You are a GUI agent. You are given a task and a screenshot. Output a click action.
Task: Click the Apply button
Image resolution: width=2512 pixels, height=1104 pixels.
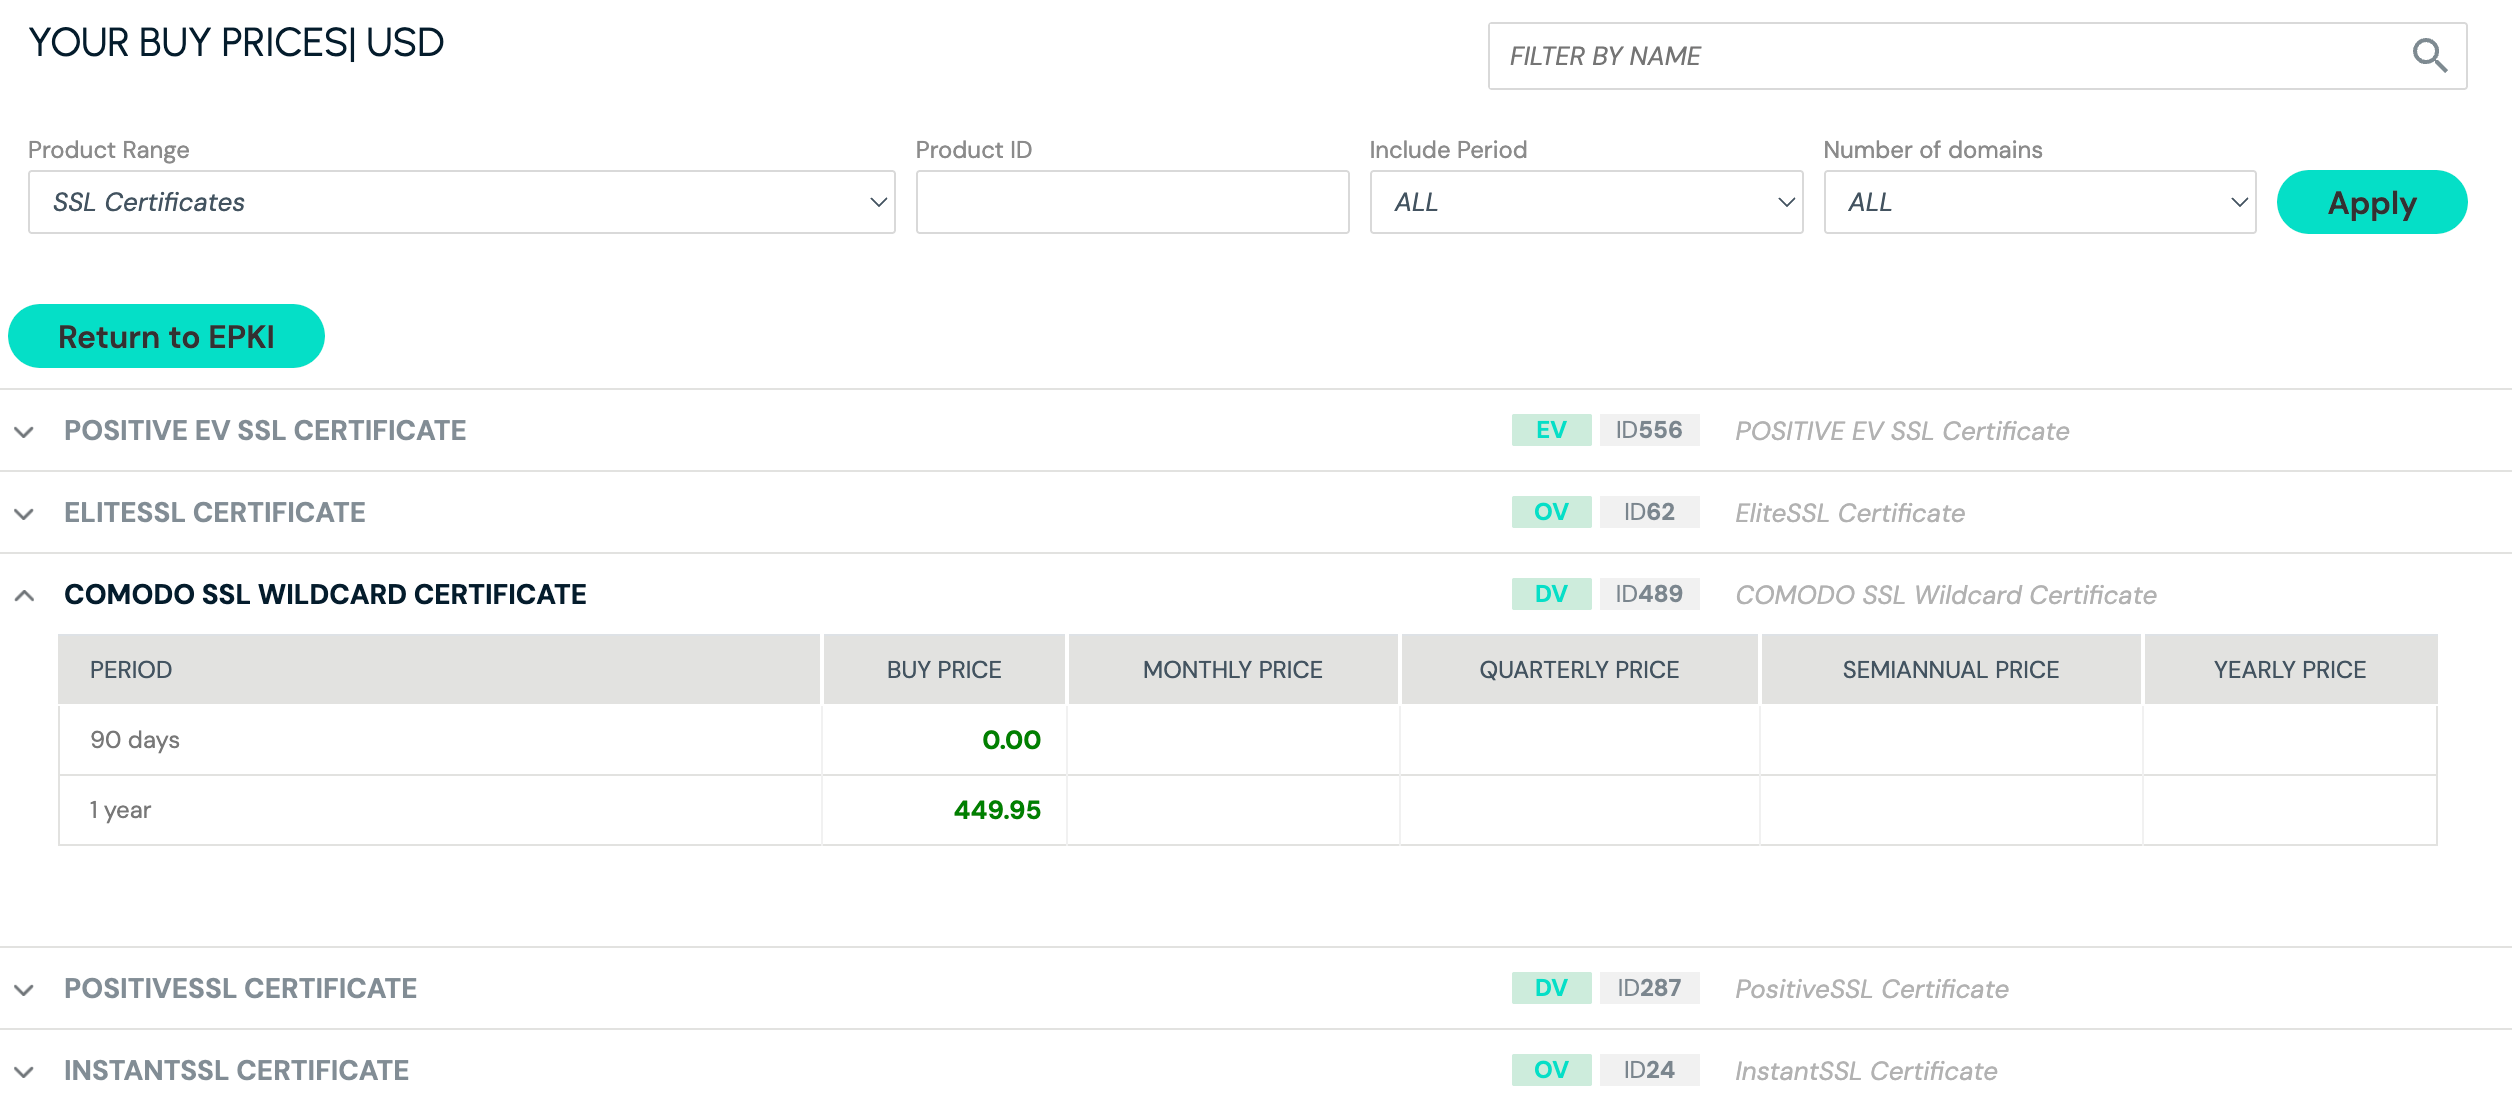[x=2372, y=202]
